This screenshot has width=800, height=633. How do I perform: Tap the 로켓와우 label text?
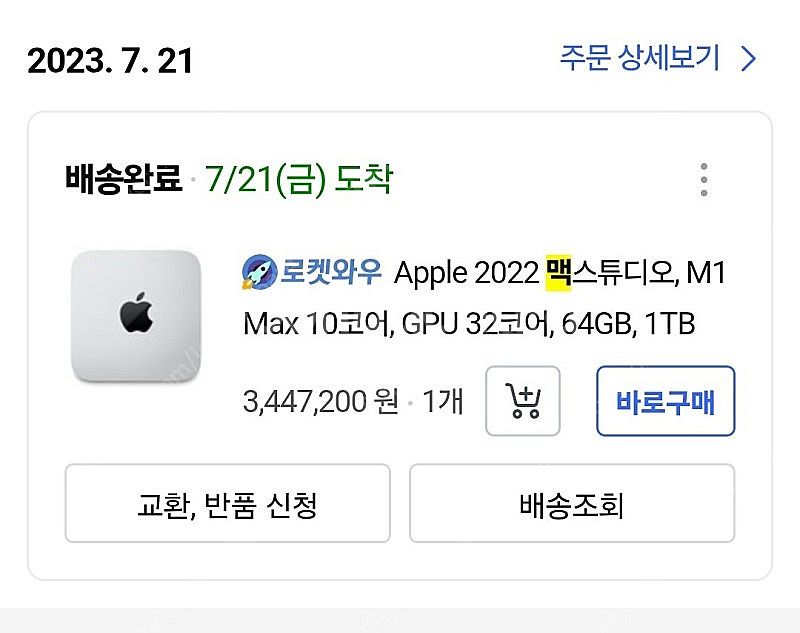(327, 272)
